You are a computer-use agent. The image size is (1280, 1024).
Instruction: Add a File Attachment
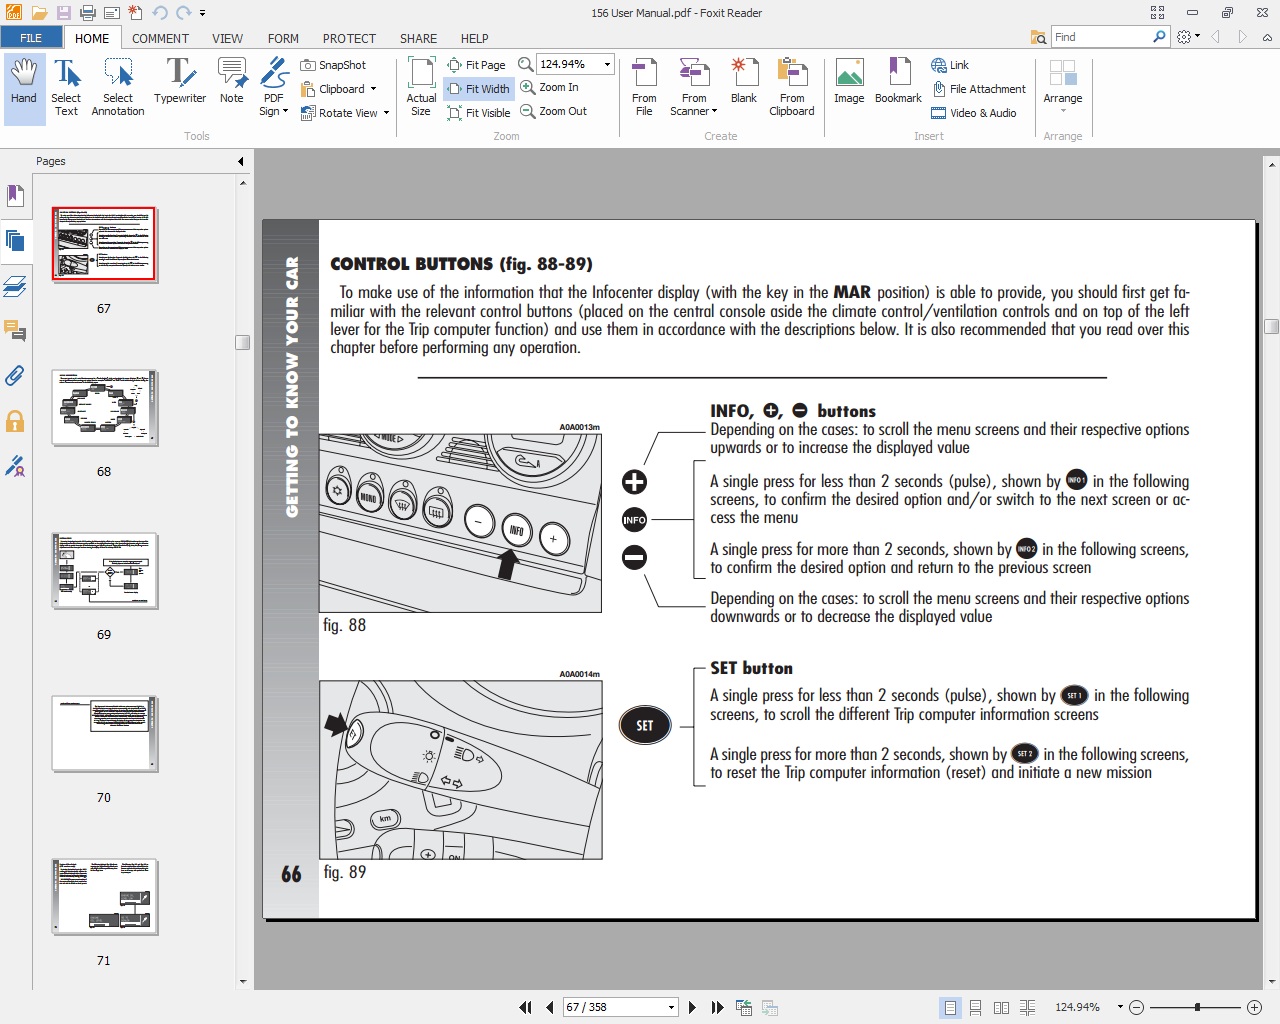(x=979, y=89)
